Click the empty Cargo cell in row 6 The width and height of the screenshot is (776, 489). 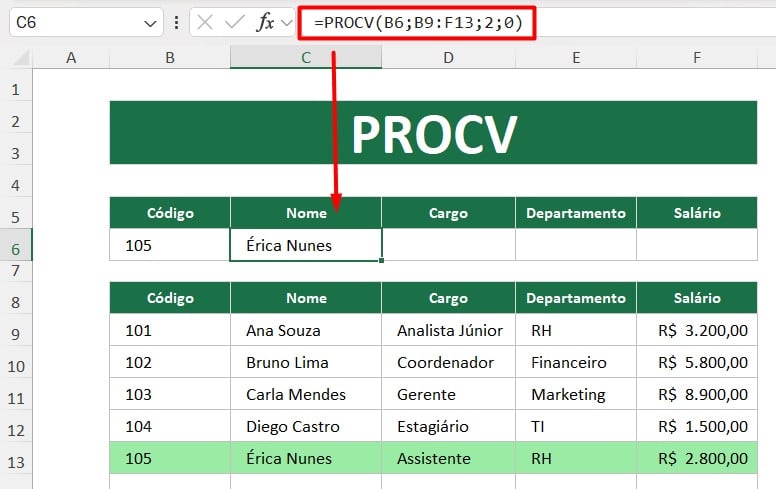pos(448,245)
